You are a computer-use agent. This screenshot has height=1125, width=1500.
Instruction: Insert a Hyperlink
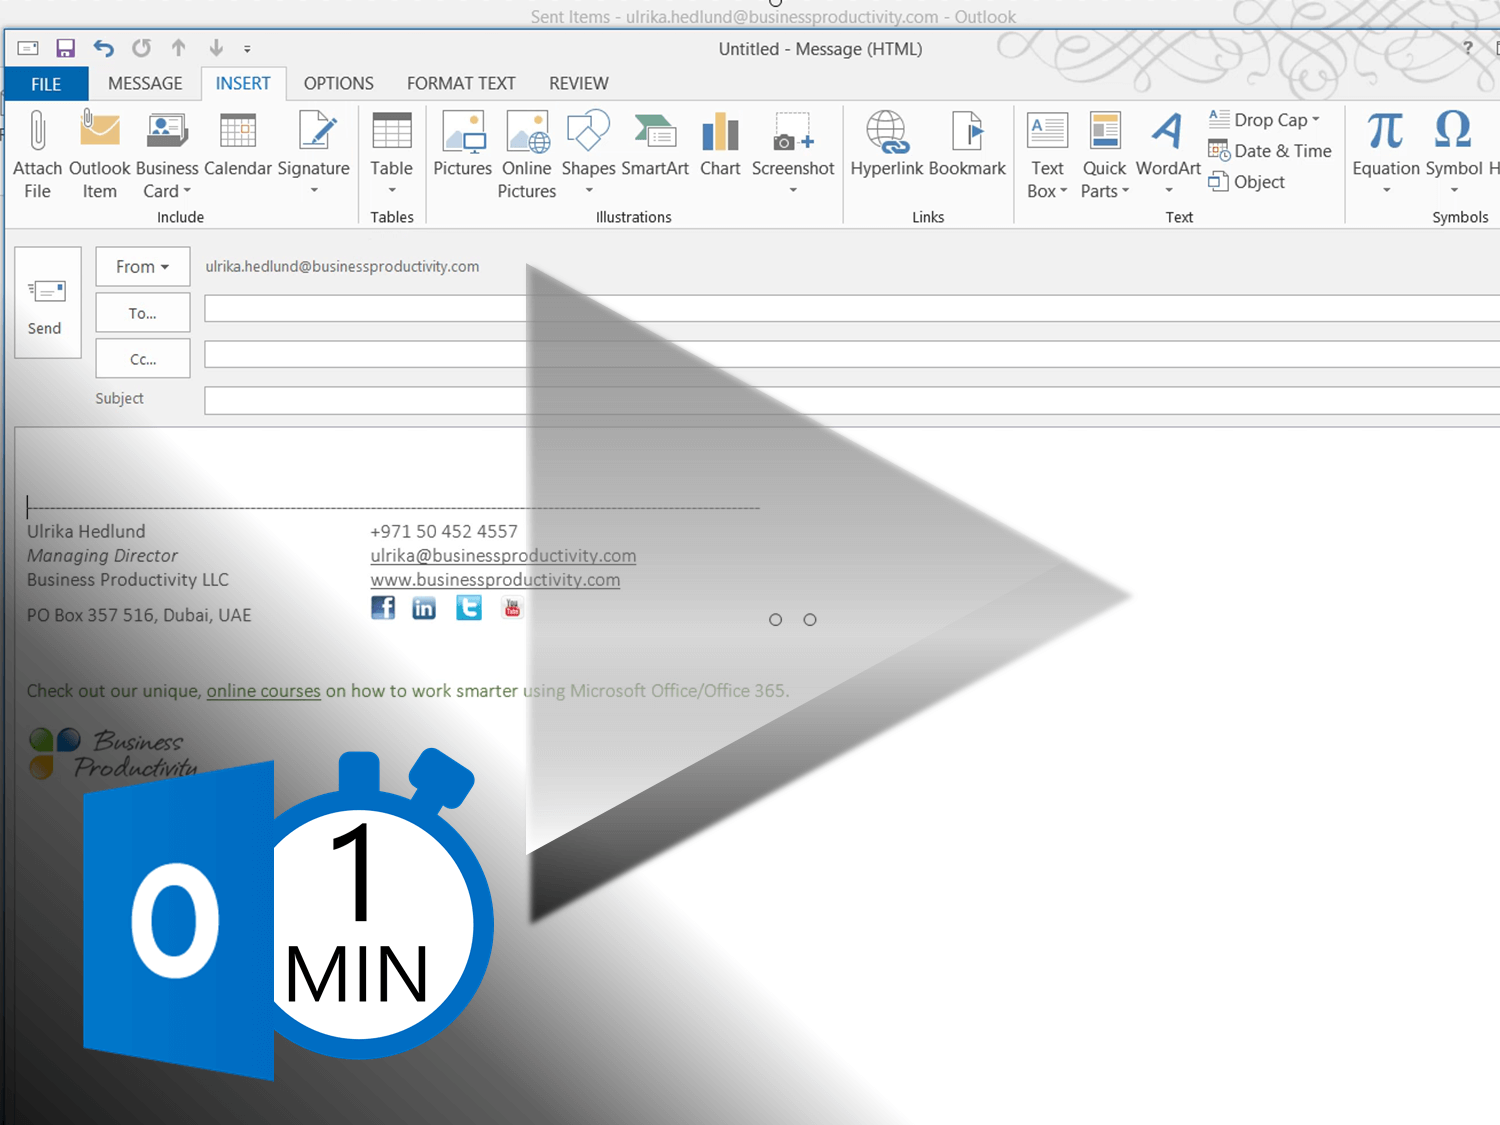(x=887, y=145)
